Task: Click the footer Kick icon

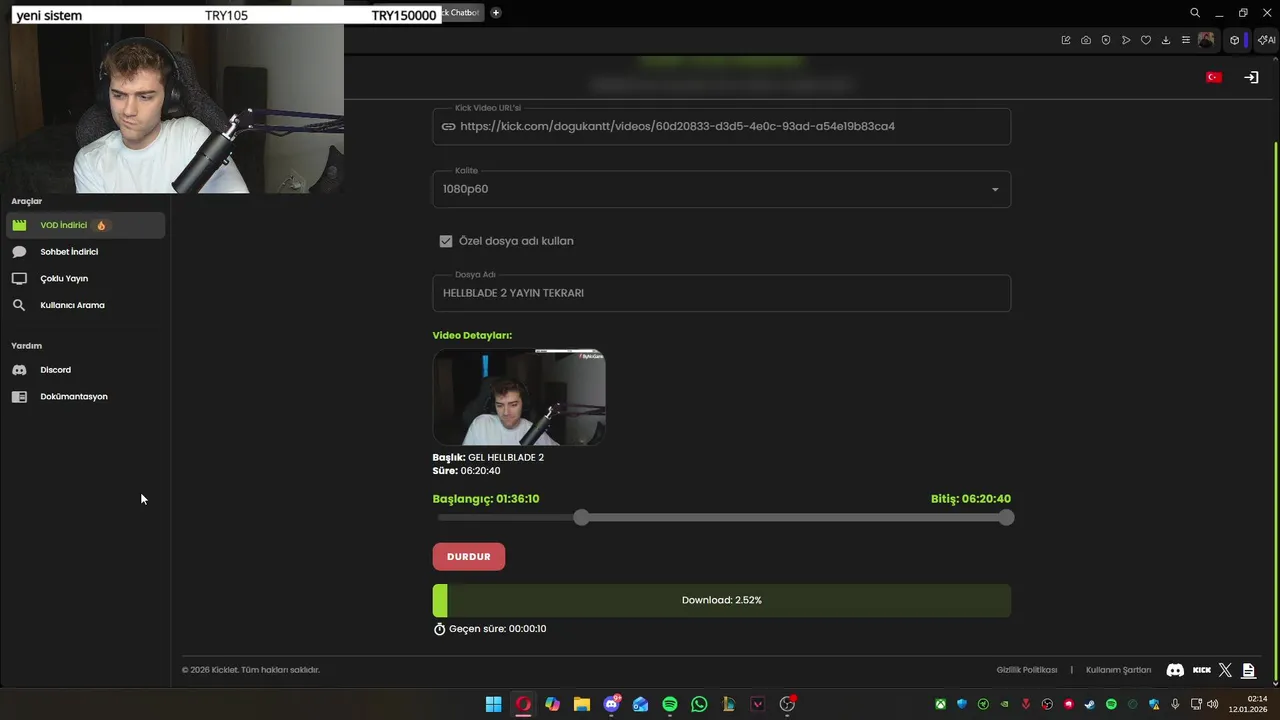Action: point(1202,670)
